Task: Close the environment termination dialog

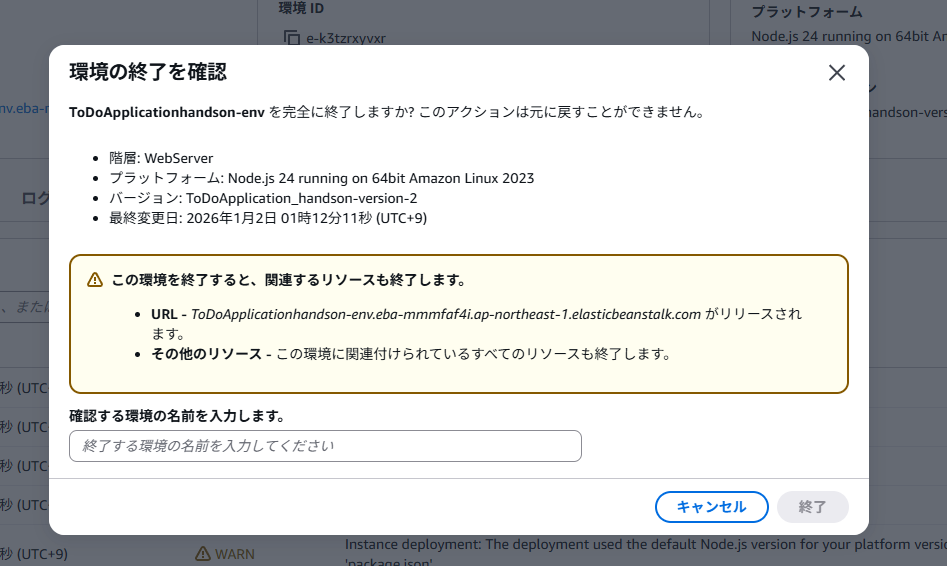Action: point(836,72)
